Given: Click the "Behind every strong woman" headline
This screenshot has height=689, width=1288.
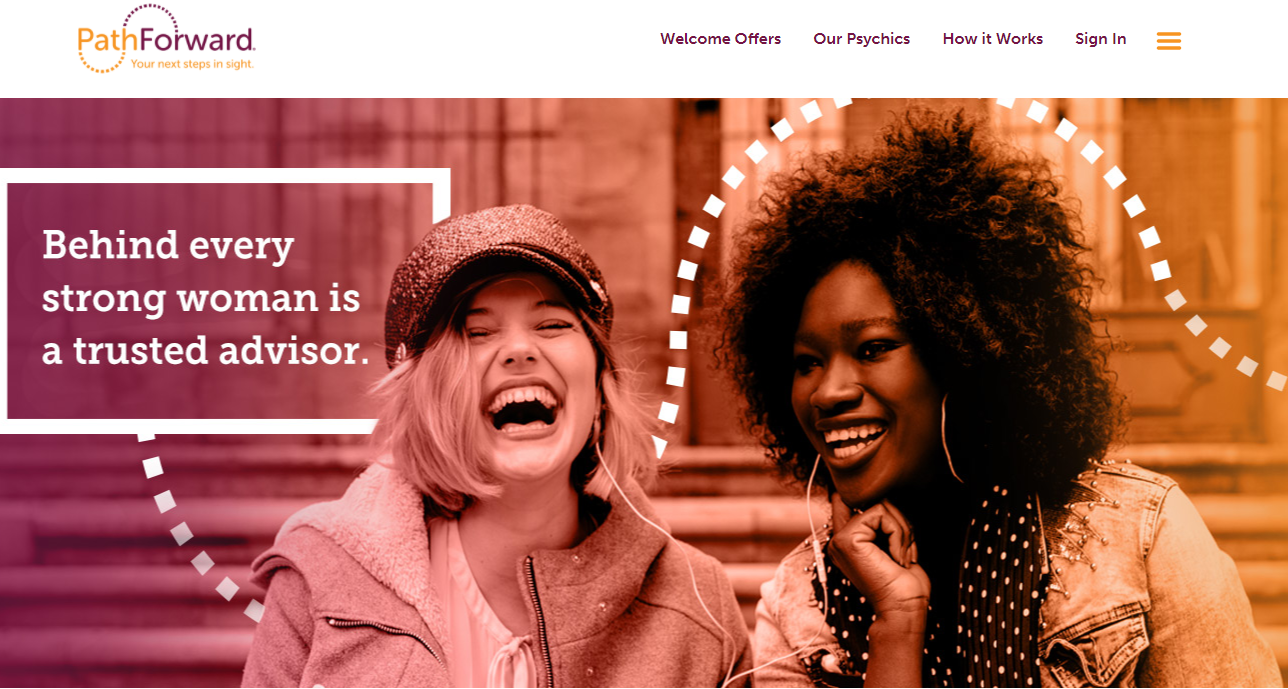Looking at the screenshot, I should coord(201,272).
